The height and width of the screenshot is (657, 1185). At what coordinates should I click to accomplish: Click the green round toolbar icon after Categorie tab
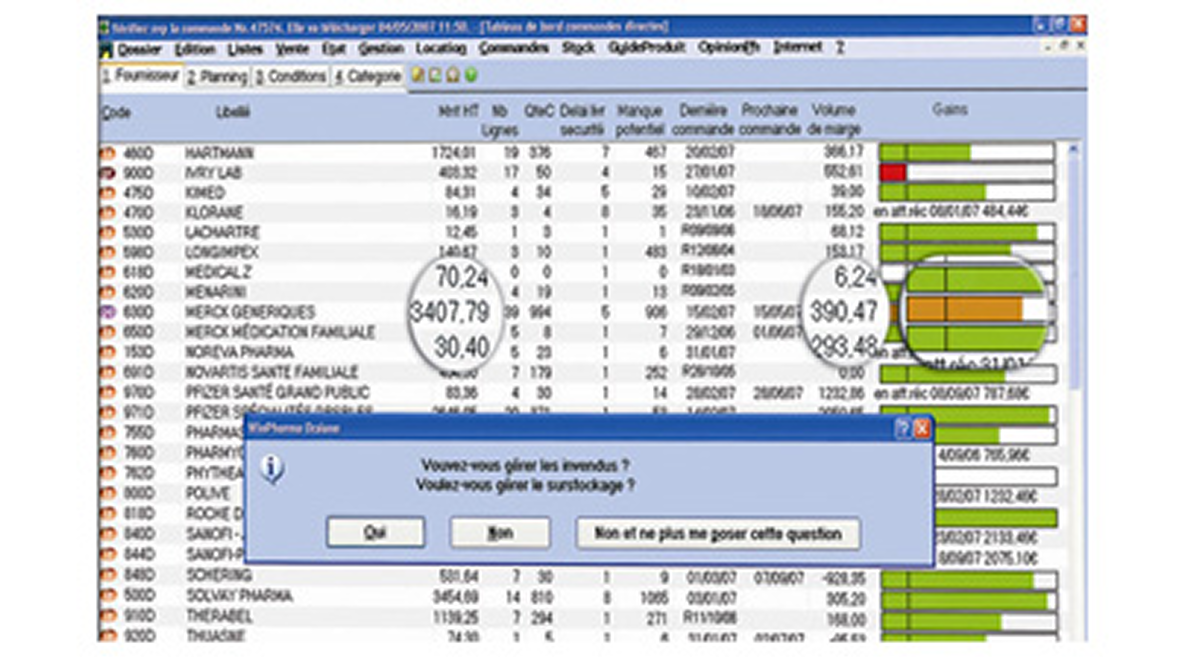471,75
